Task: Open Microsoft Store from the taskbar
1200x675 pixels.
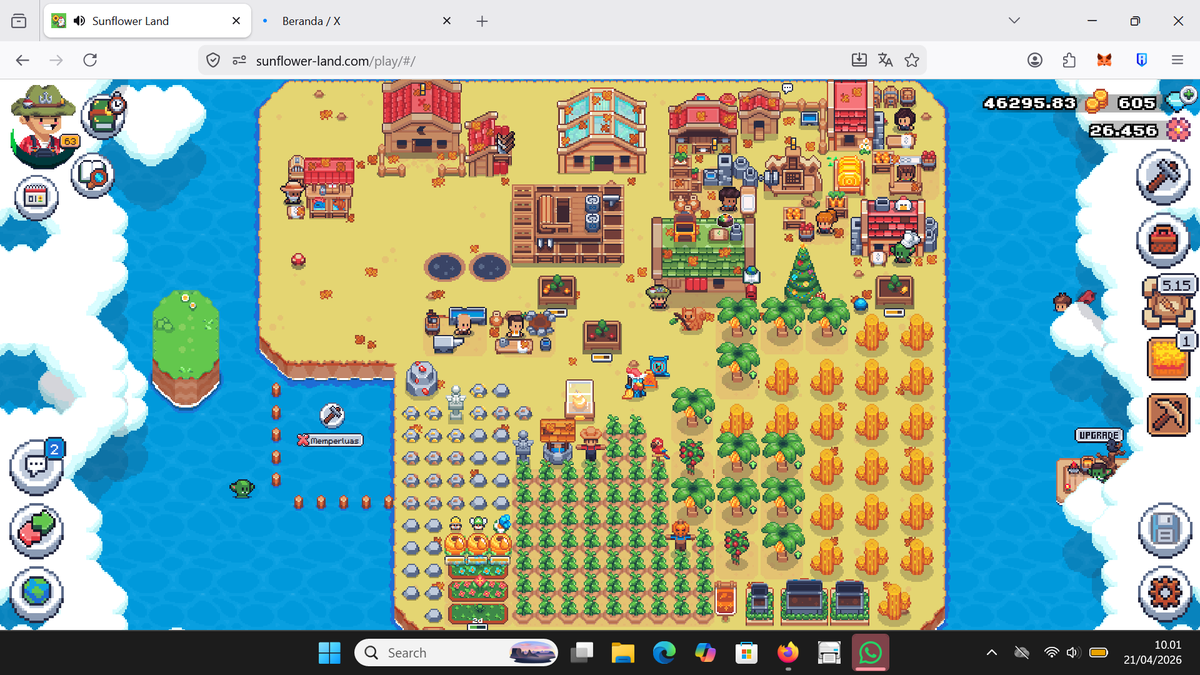Action: 747,653
